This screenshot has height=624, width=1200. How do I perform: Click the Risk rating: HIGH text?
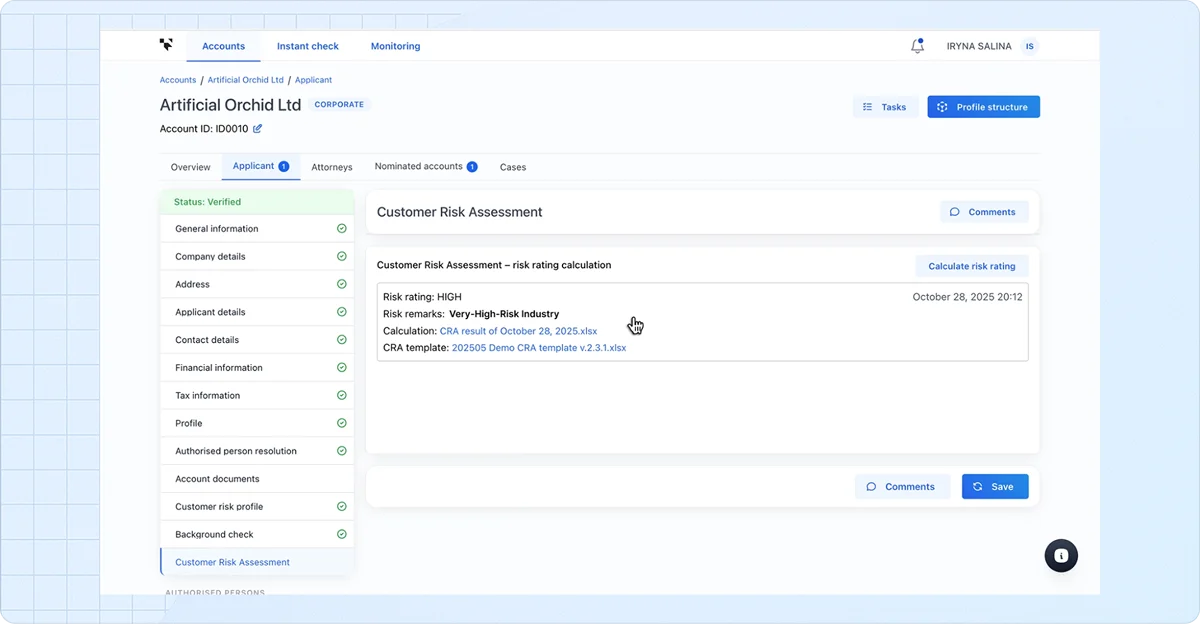[x=422, y=297]
